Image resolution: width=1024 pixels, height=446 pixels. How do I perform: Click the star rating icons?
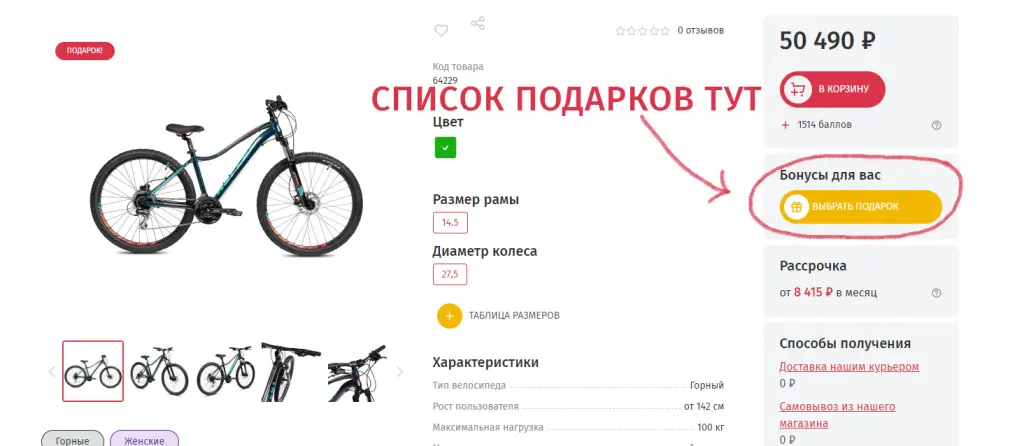pos(643,31)
